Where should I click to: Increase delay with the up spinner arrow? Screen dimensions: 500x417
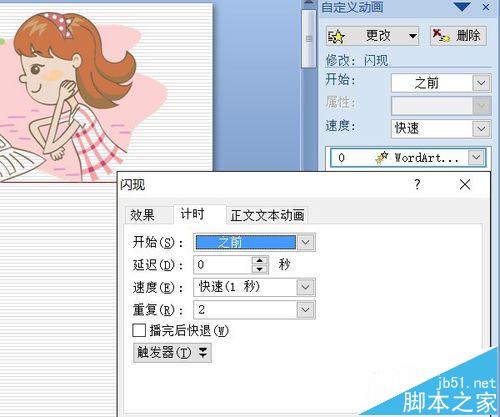[x=260, y=261]
